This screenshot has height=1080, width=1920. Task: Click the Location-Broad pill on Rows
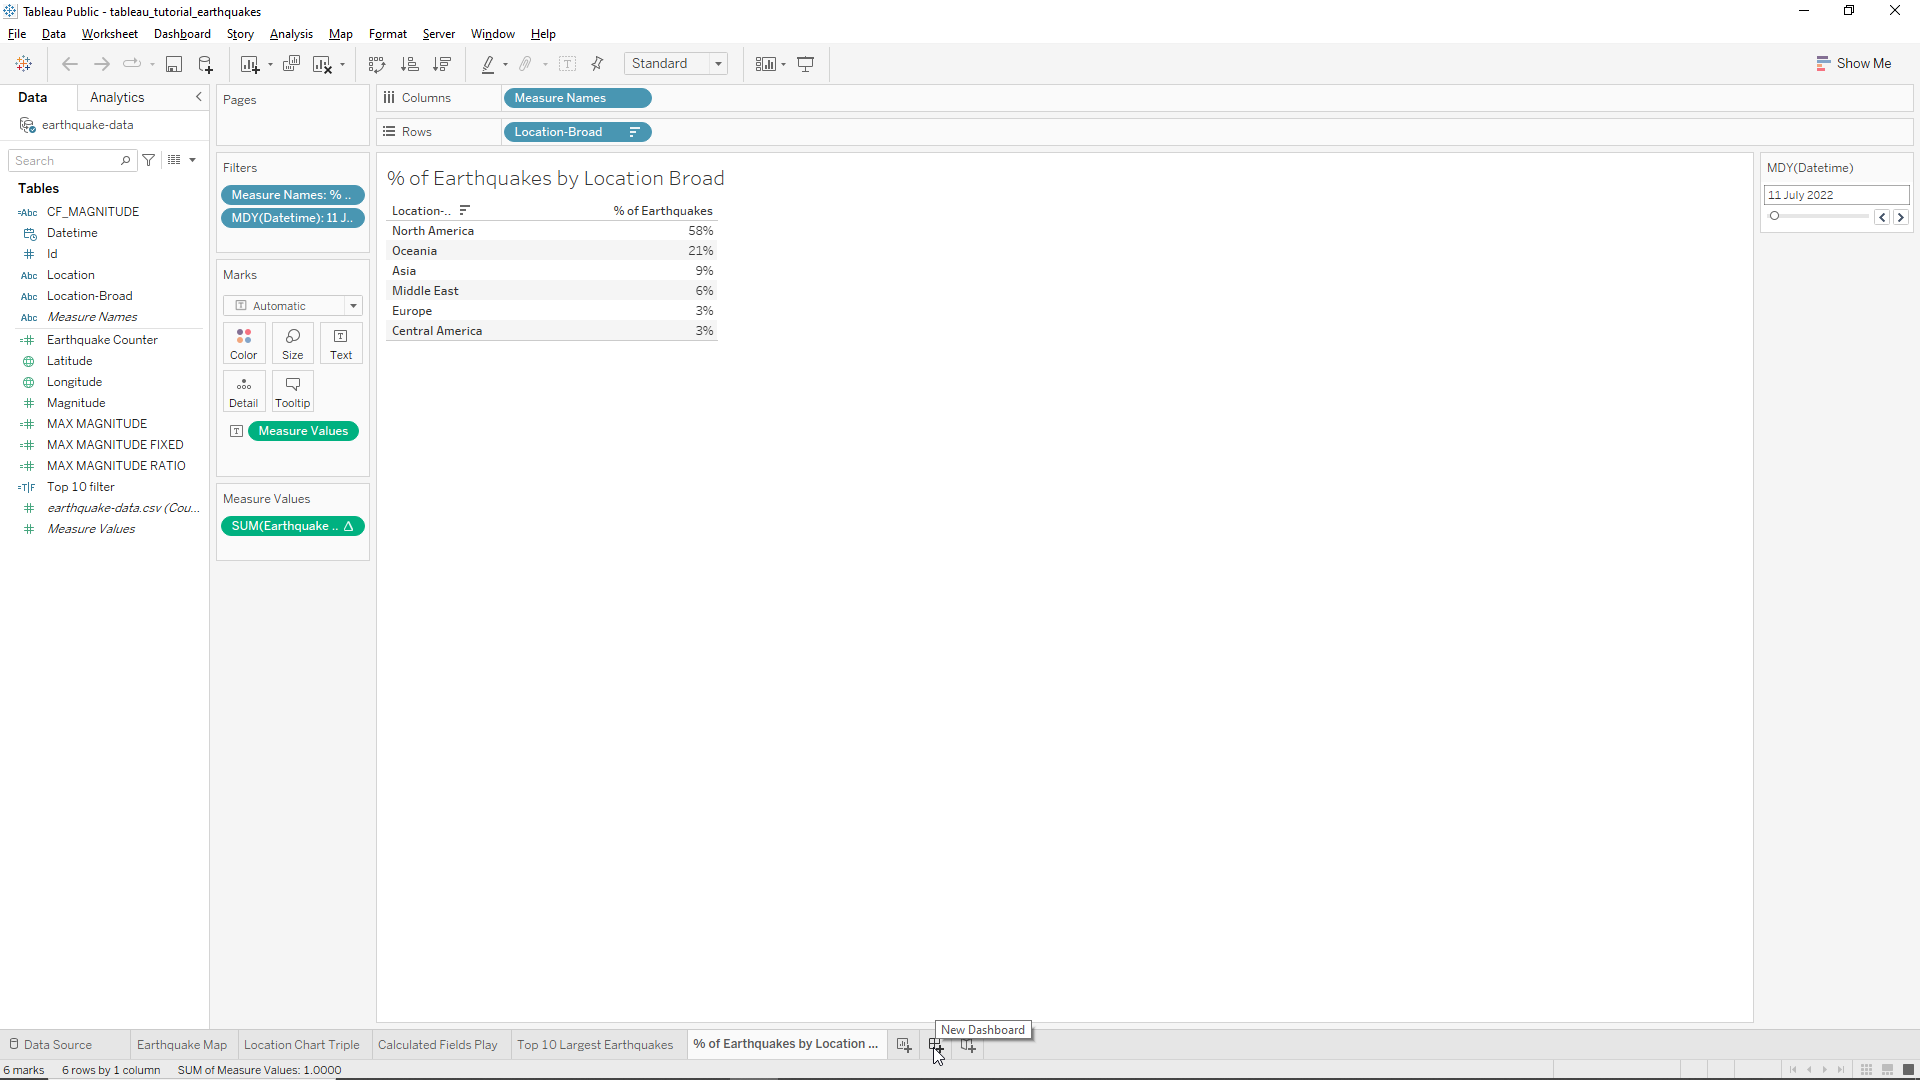(577, 132)
